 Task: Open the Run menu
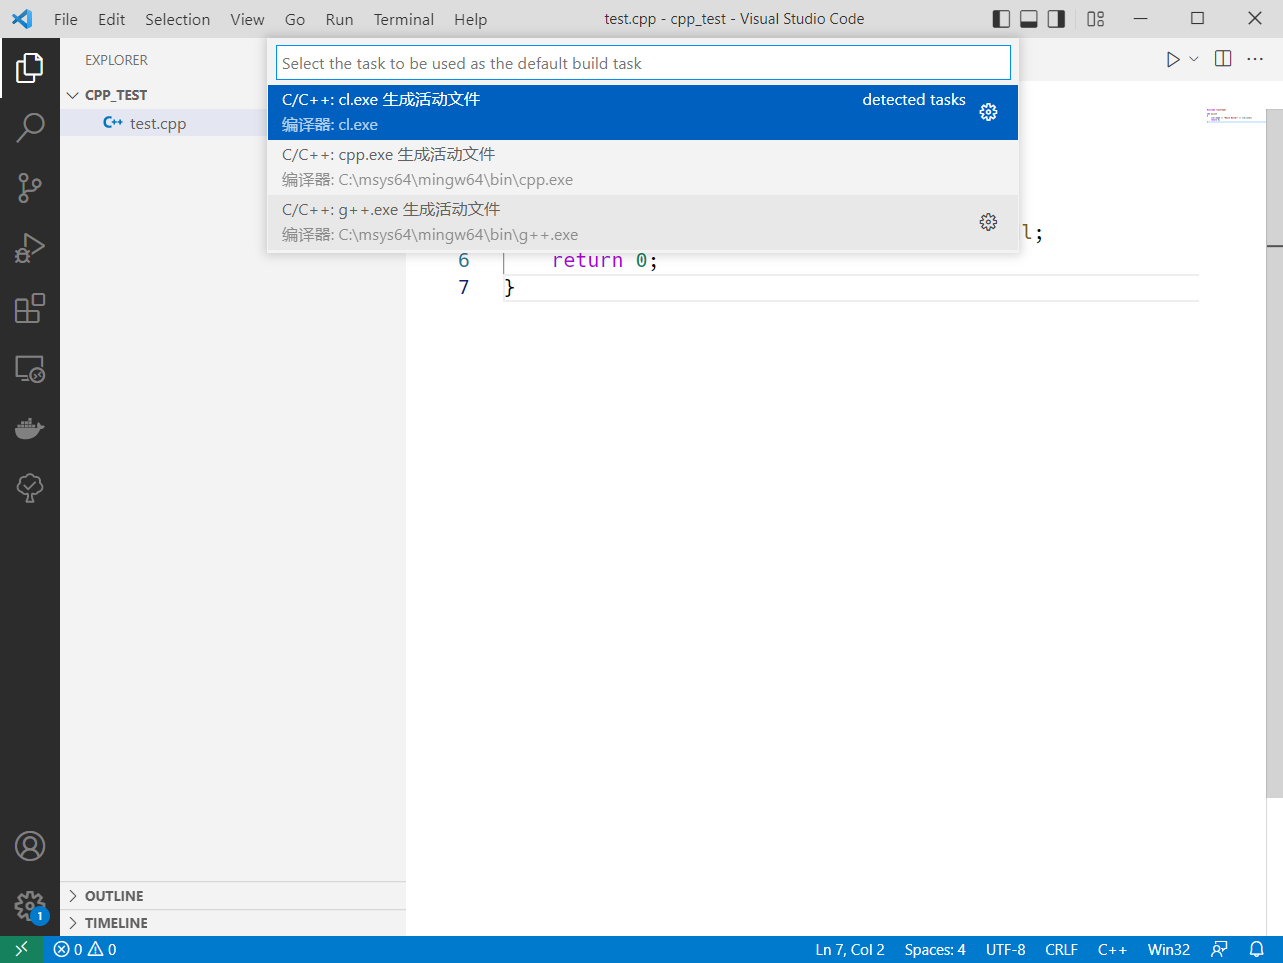click(339, 19)
